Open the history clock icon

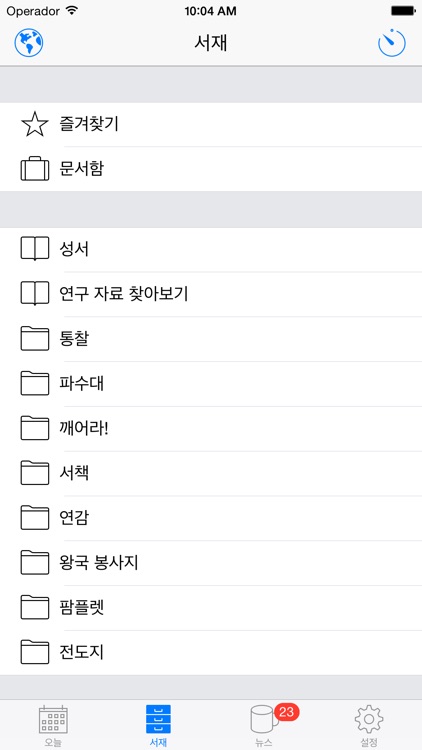click(x=392, y=43)
